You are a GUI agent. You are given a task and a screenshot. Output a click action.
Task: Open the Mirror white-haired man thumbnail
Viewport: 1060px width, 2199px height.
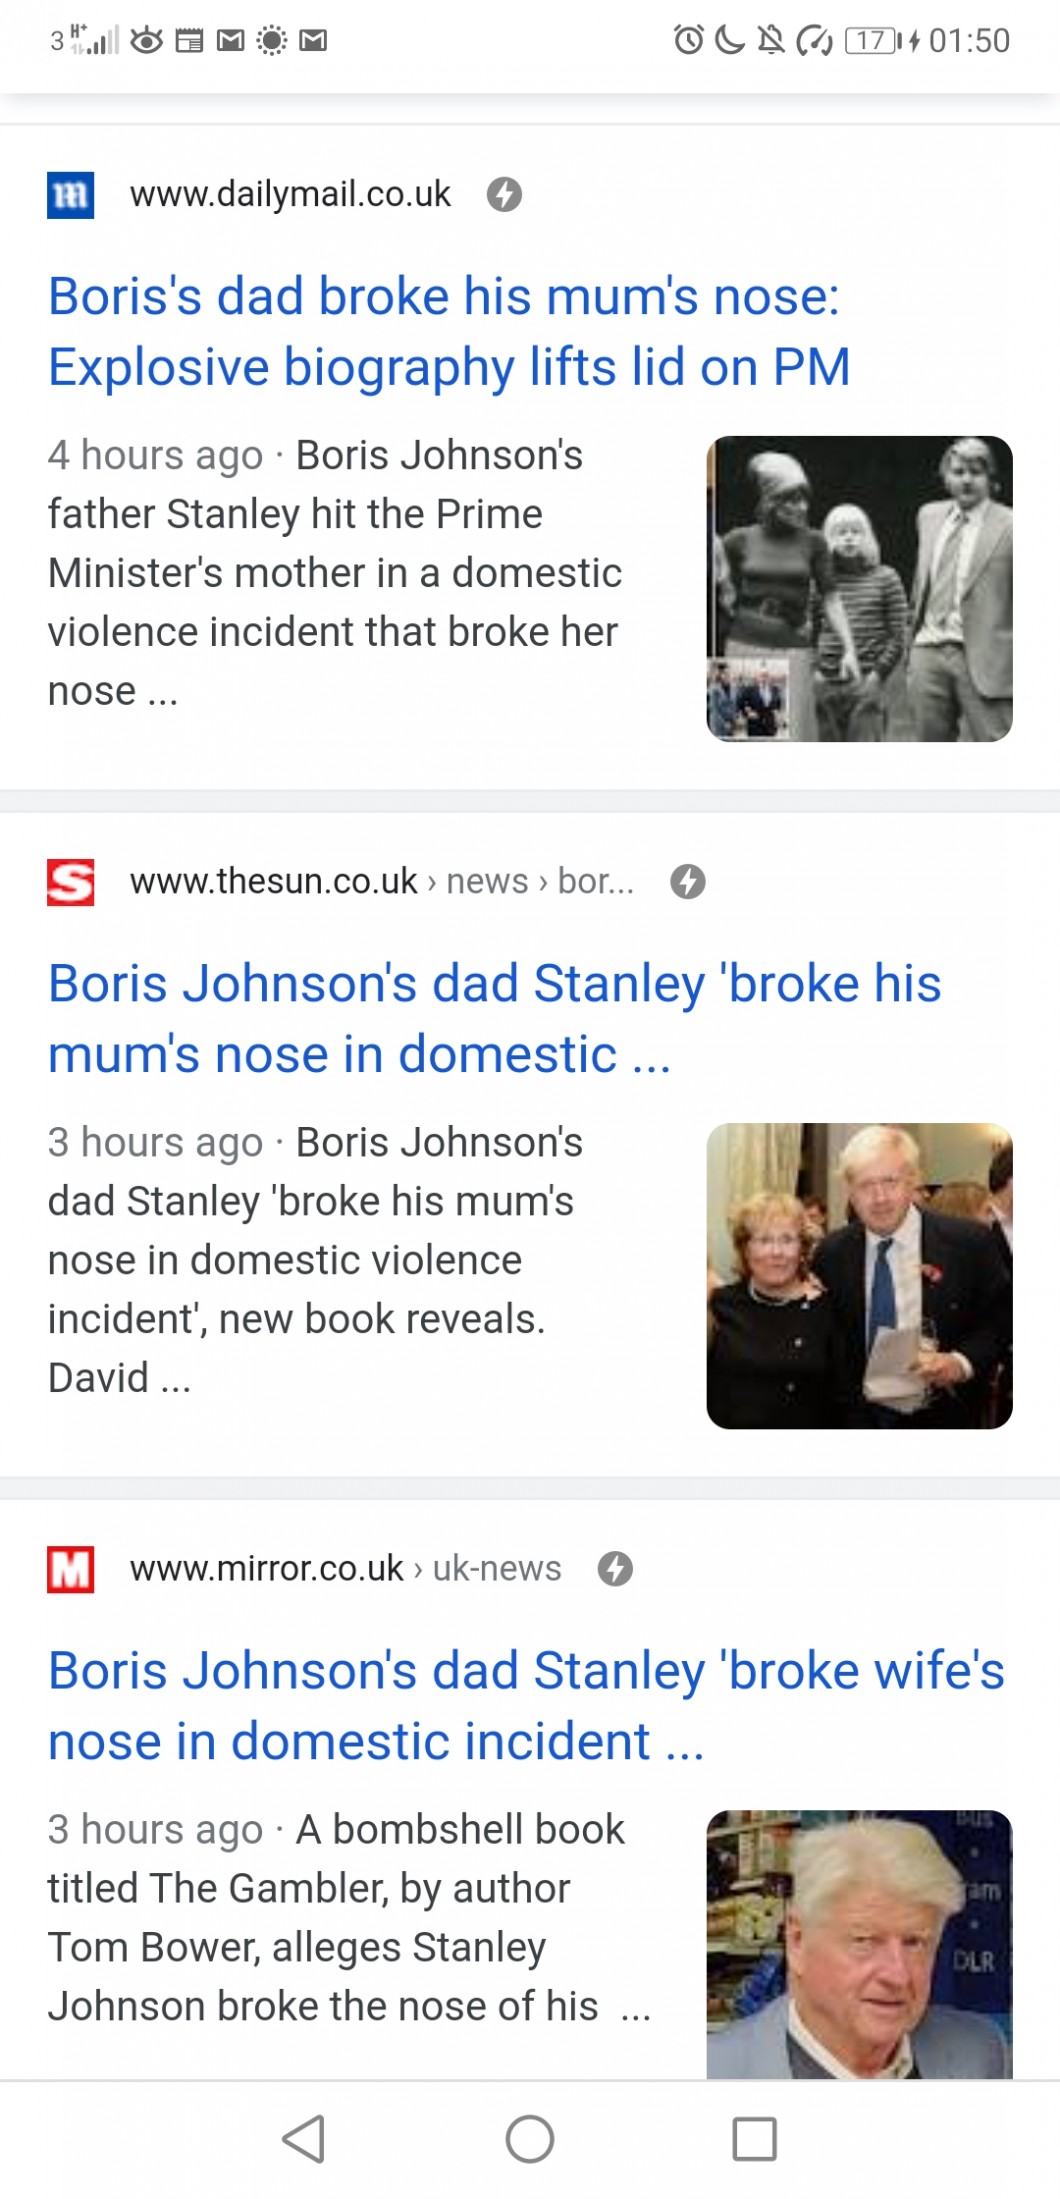[859, 1943]
